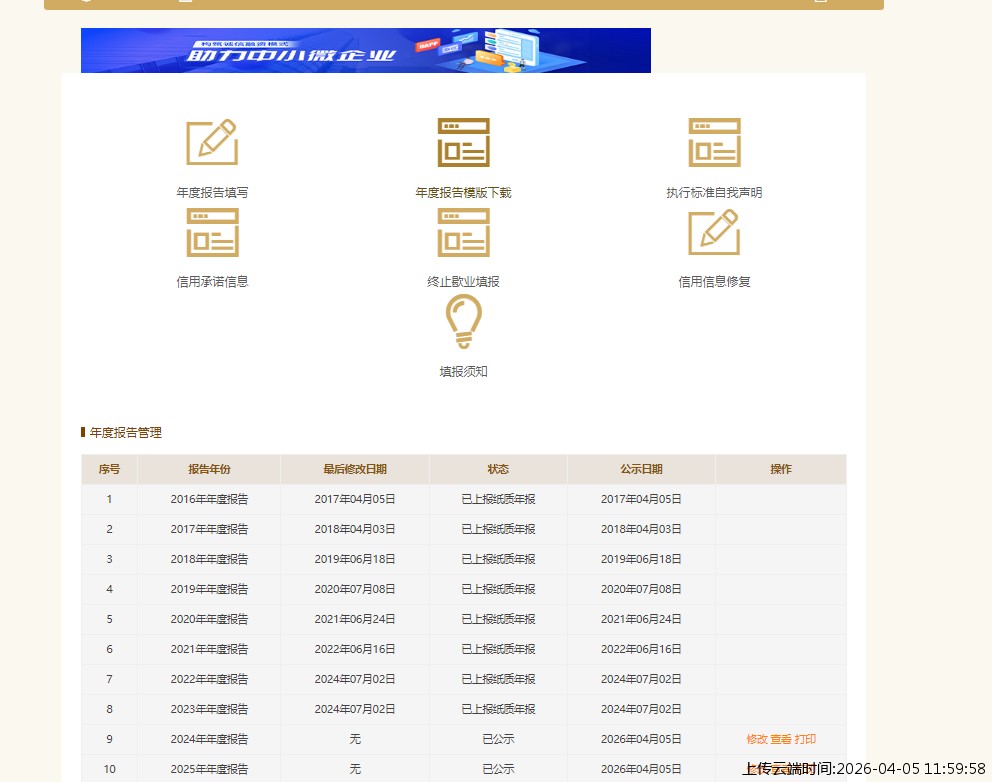
Task: Click the 公示日期 column header
Action: 641,469
